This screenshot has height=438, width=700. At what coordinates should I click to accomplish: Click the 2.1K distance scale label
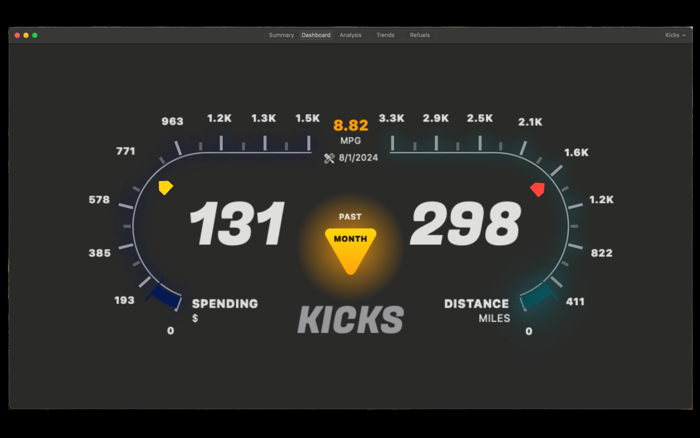click(530, 122)
